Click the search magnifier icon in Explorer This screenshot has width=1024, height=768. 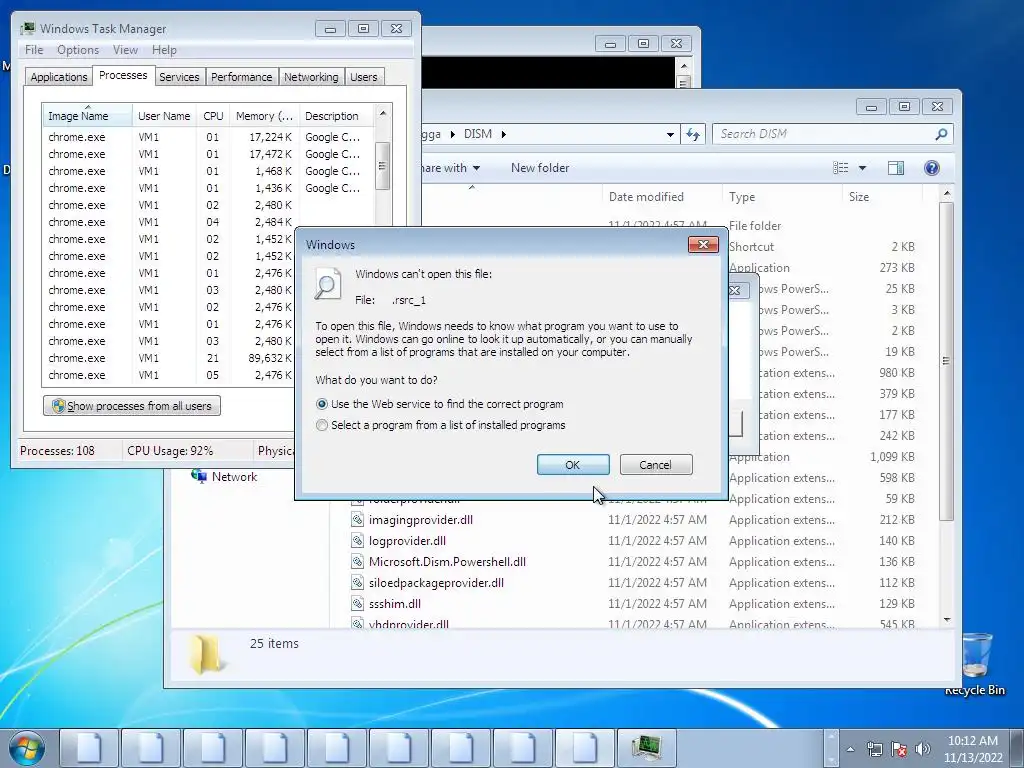coord(941,134)
